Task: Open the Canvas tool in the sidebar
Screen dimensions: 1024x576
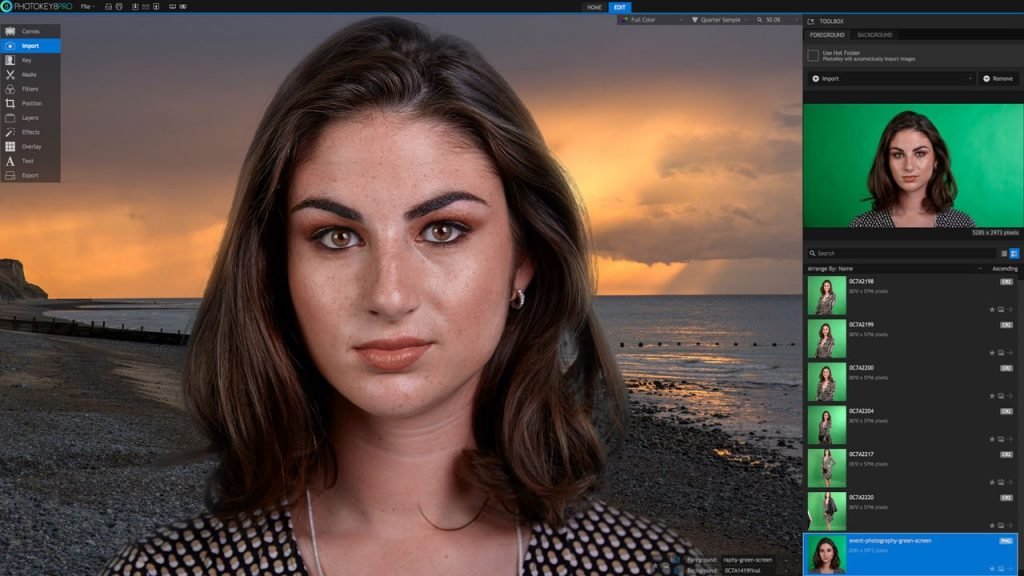Action: 30,31
